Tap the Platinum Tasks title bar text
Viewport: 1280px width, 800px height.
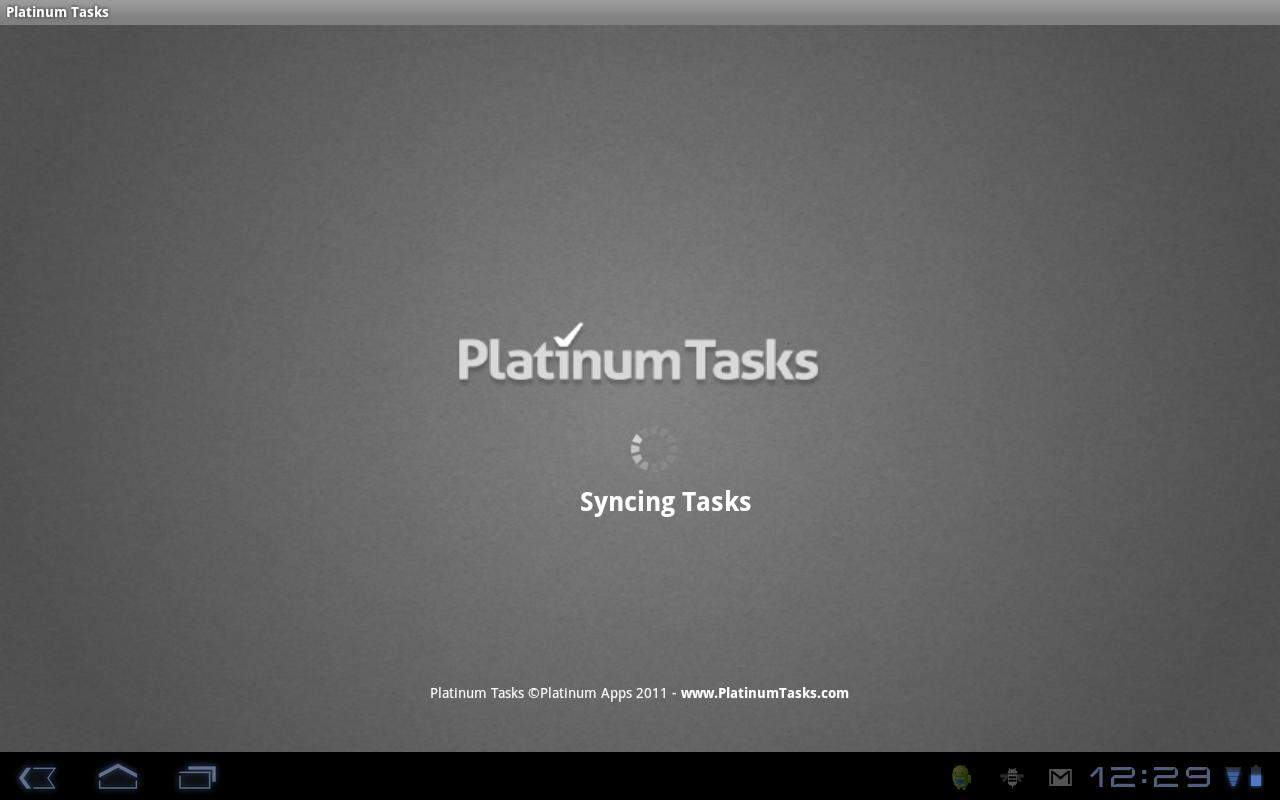pyautogui.click(x=57, y=12)
